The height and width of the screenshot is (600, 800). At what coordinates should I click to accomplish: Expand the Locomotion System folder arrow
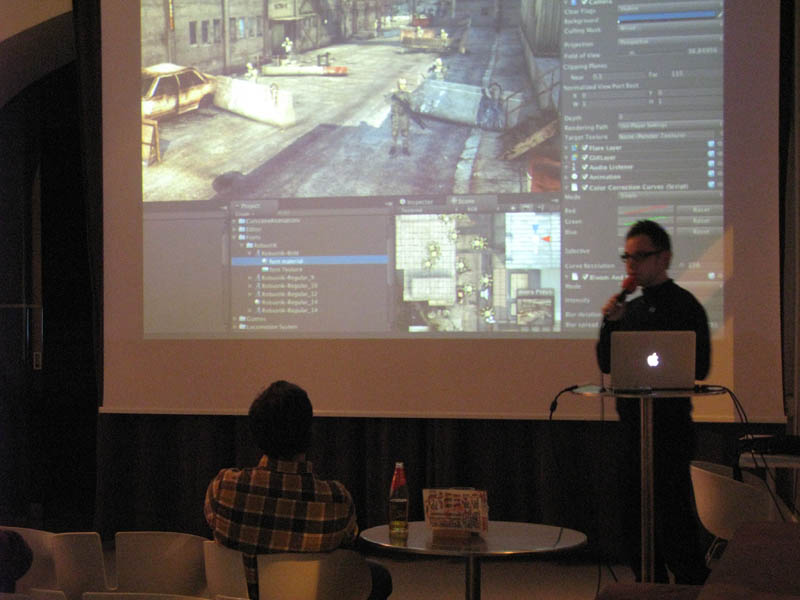(x=235, y=327)
